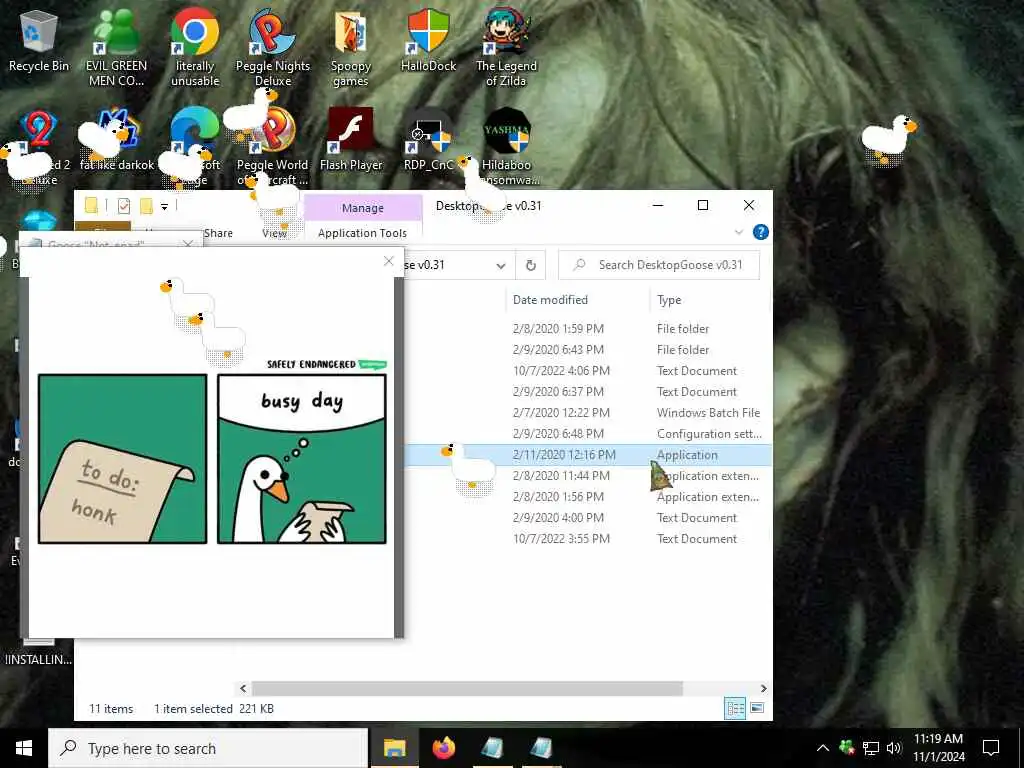The width and height of the screenshot is (1024, 768).
Task: Select the Spoopy games folder icon
Action: [351, 47]
